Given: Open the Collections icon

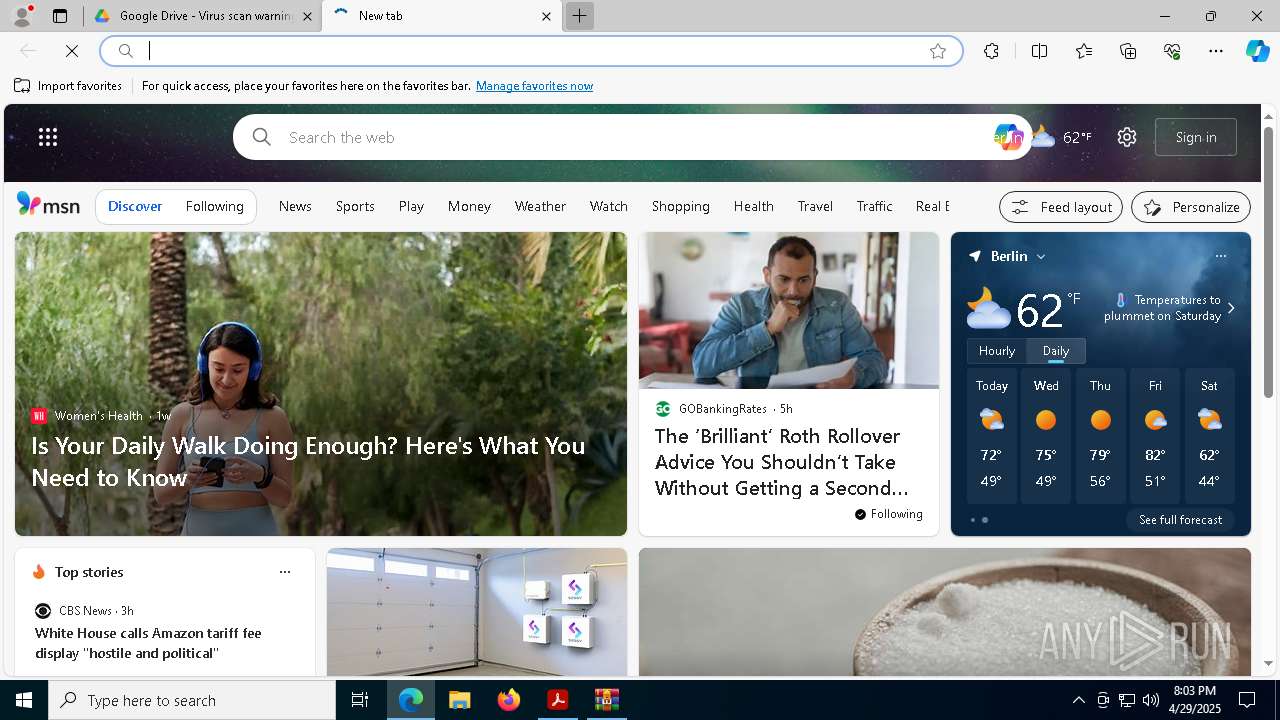Looking at the screenshot, I should (1128, 51).
